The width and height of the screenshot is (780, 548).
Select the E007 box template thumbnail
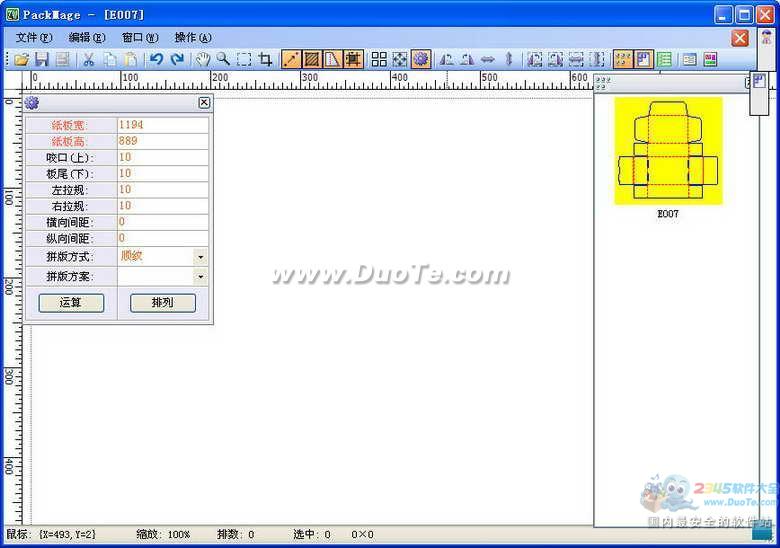668,151
